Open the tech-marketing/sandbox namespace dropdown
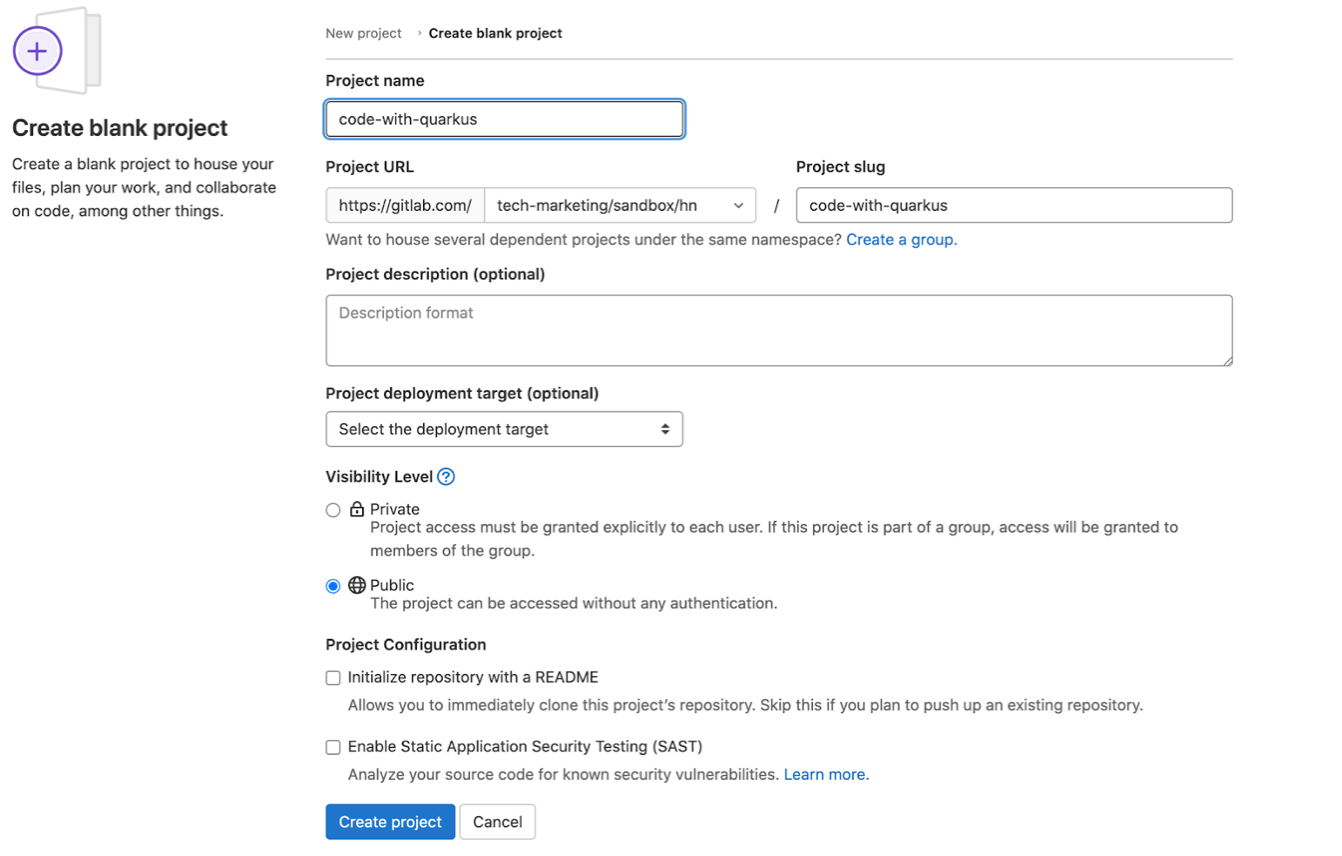Image resolution: width=1342 pixels, height=856 pixels. pyautogui.click(x=620, y=205)
